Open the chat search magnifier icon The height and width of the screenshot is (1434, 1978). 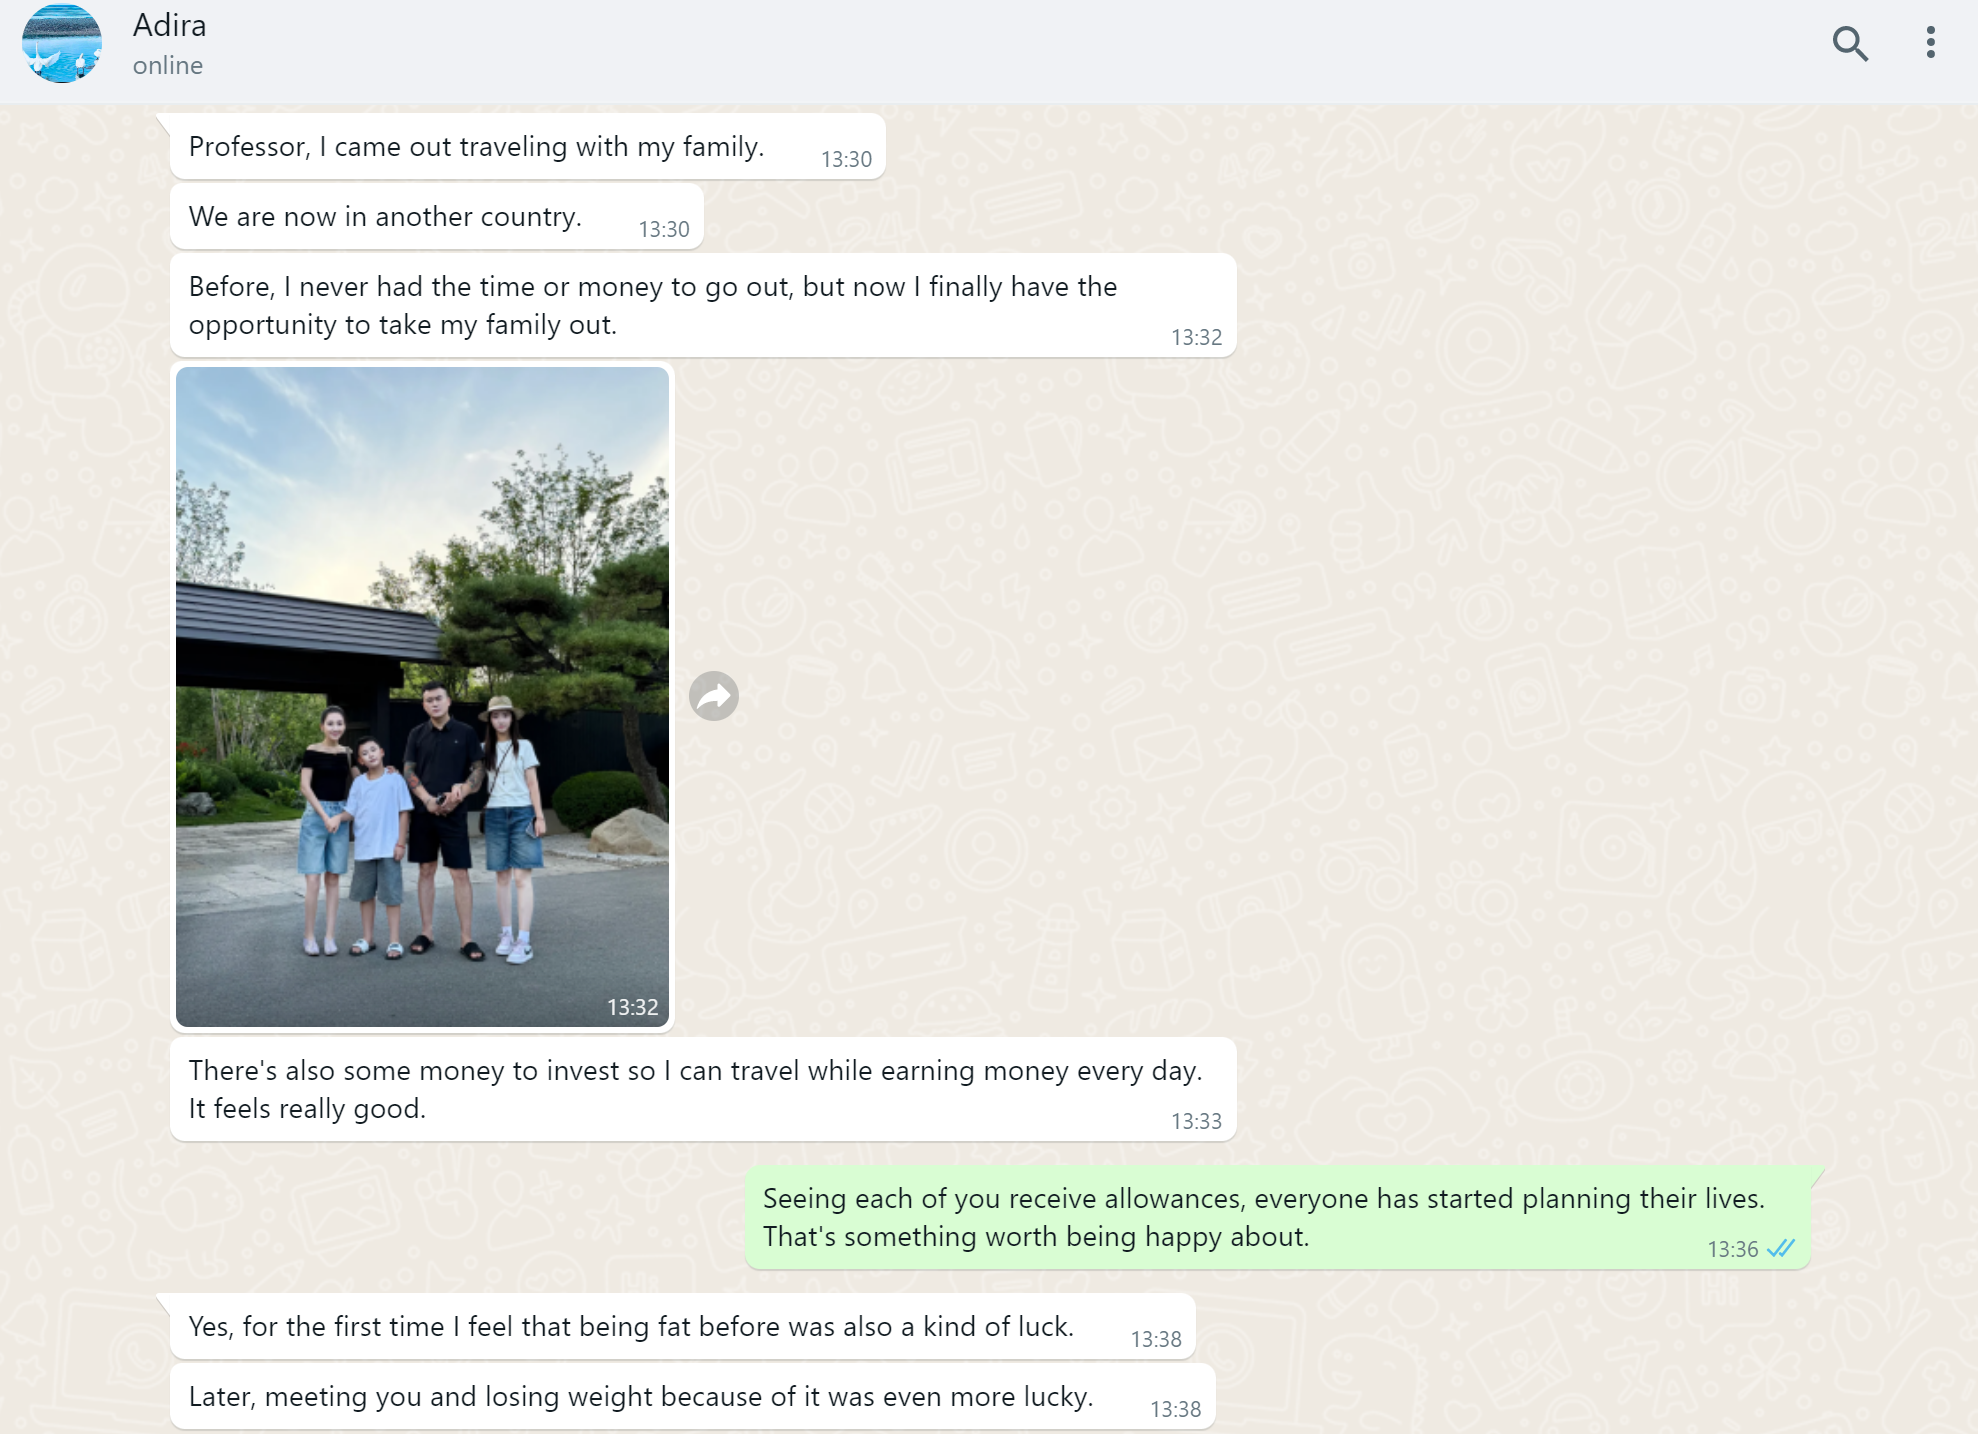1850,44
